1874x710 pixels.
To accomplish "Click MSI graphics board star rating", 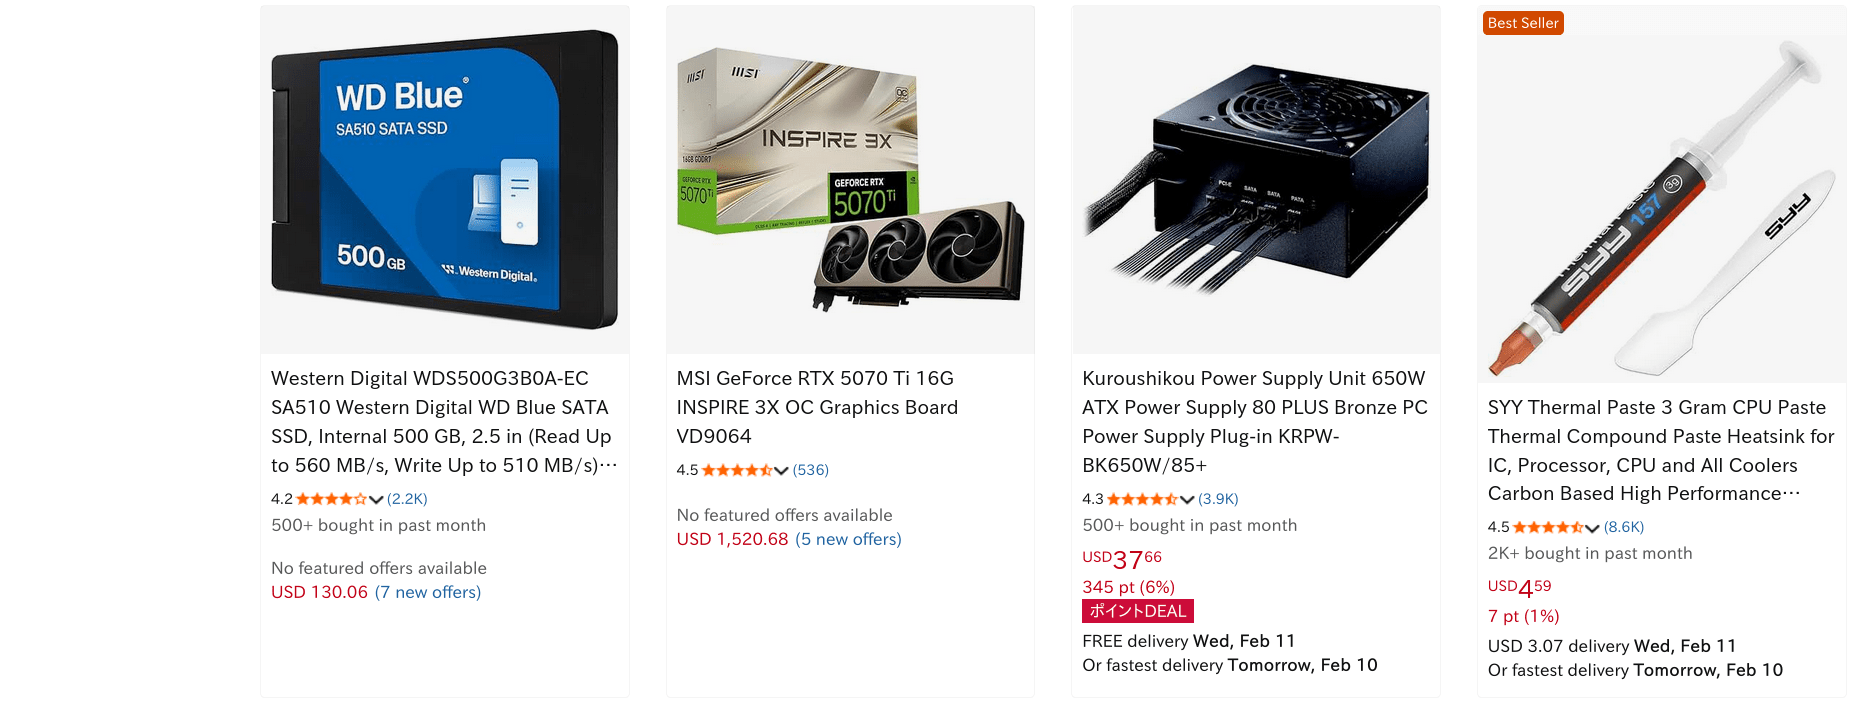I will click(x=737, y=470).
